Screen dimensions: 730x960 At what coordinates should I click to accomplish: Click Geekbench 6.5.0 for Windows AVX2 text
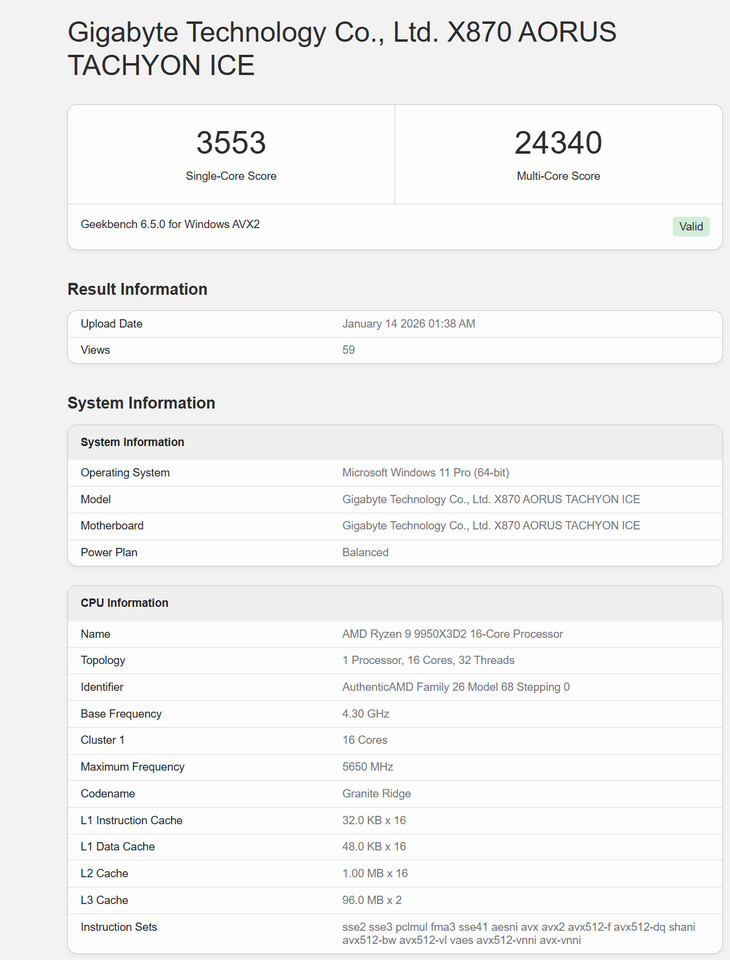[x=170, y=224]
